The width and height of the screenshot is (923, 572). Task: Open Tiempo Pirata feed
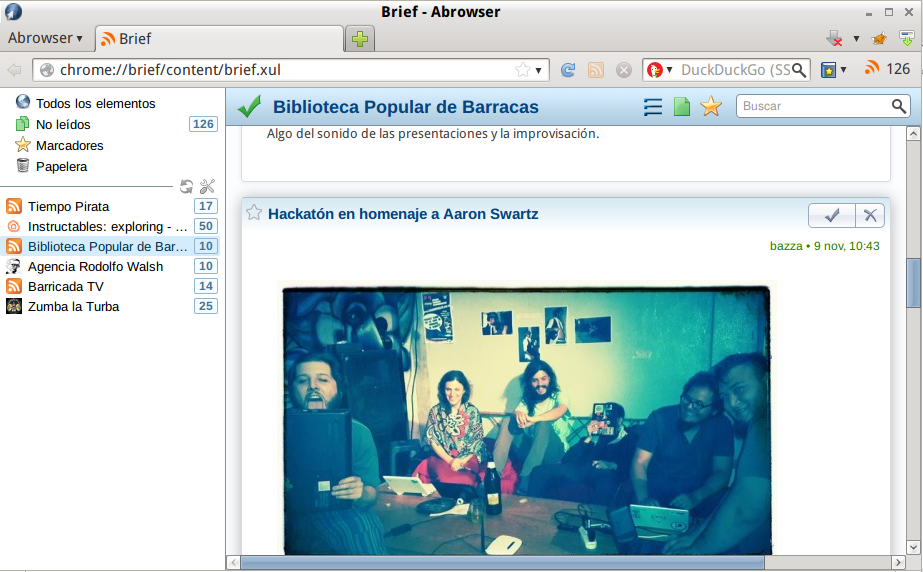coord(68,206)
